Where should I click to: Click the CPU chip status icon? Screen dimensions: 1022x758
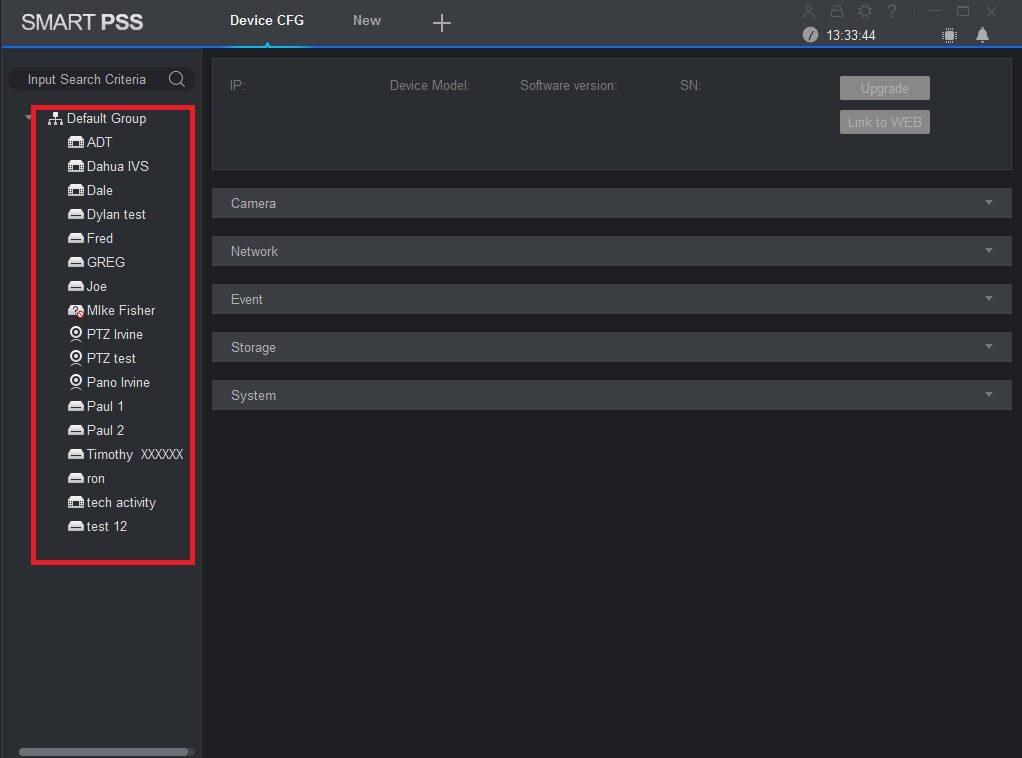tap(949, 35)
